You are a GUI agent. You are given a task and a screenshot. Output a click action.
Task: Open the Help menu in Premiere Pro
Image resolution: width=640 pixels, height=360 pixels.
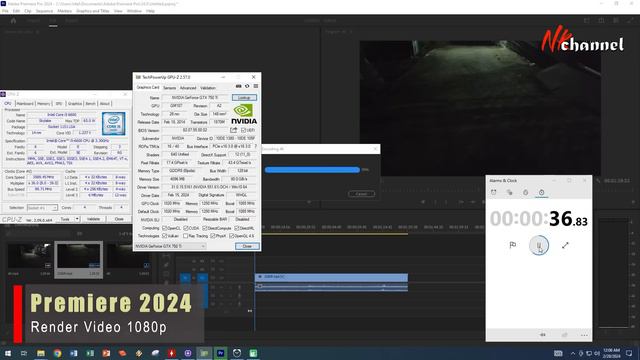(150, 11)
